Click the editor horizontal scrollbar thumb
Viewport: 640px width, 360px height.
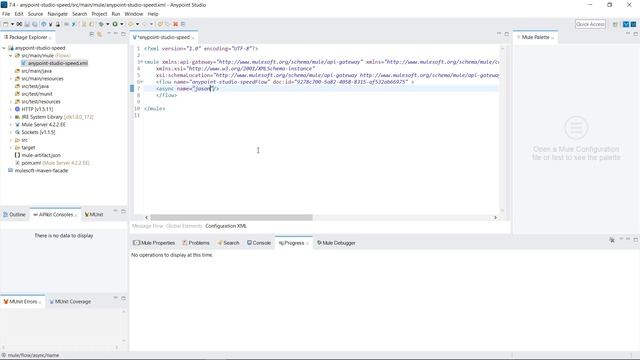pyautogui.click(x=231, y=218)
